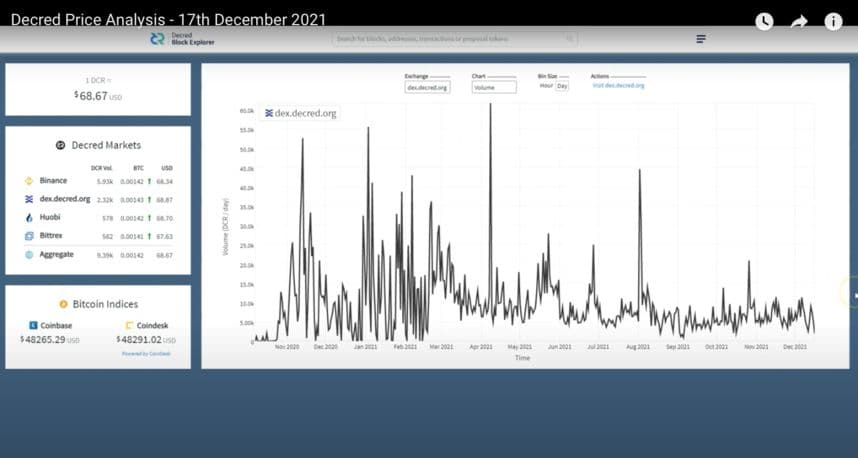Open the video info icon

click(x=833, y=21)
